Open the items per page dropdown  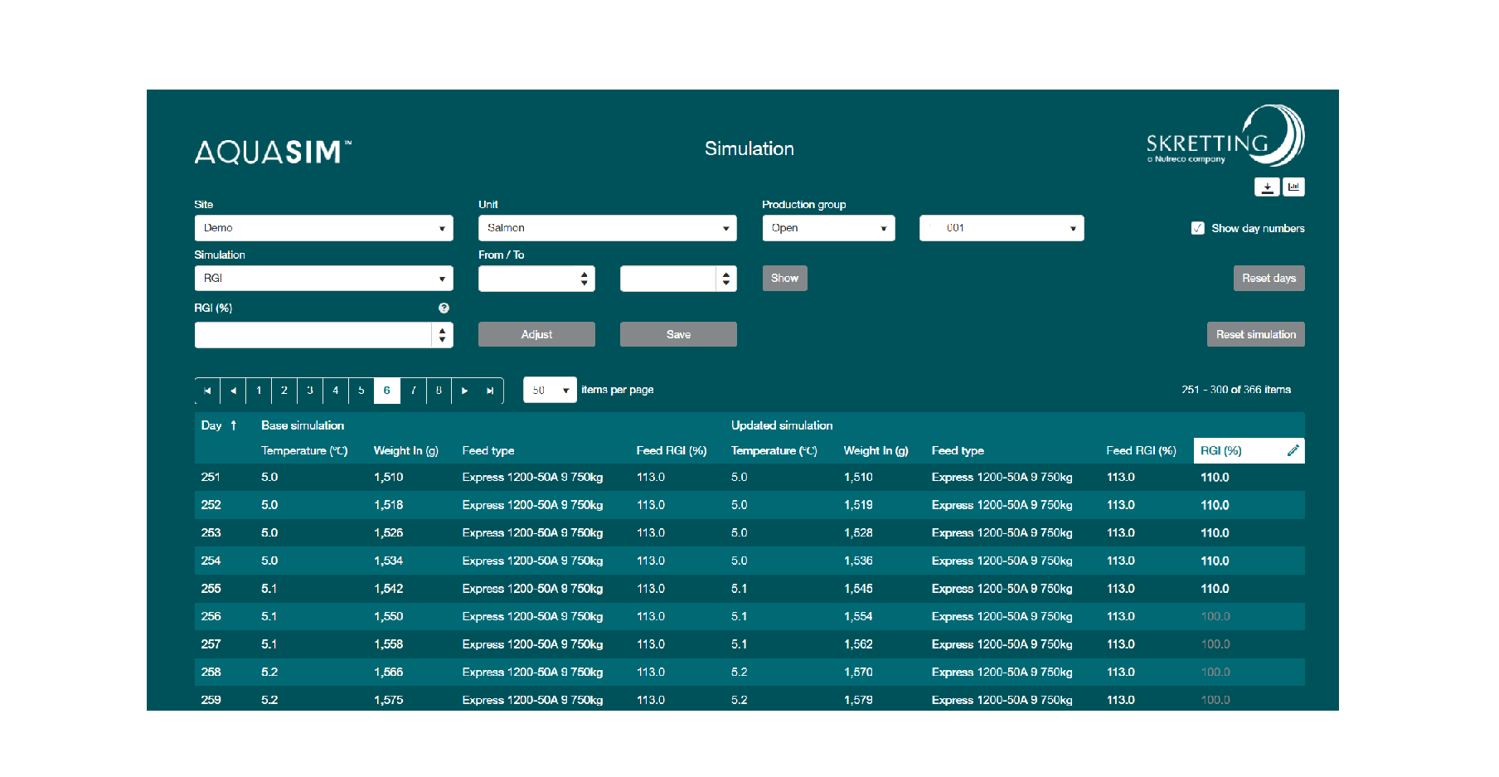(x=549, y=390)
